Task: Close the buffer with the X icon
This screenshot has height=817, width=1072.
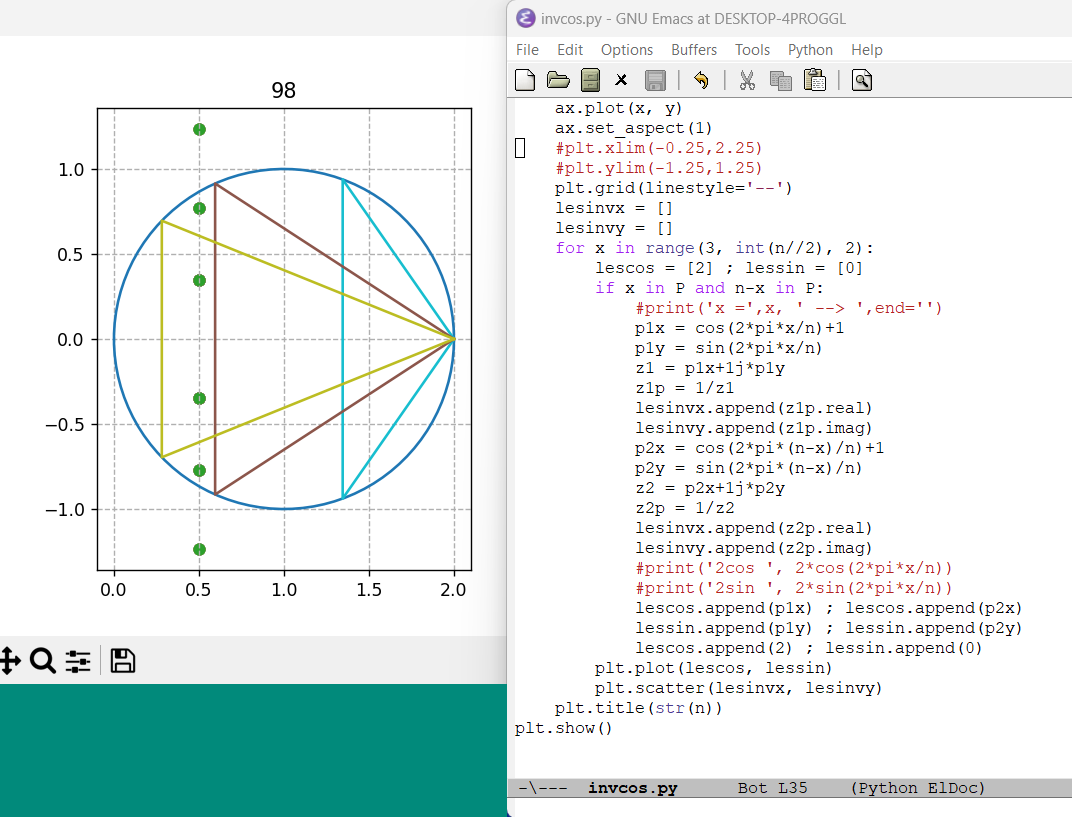Action: pos(621,80)
